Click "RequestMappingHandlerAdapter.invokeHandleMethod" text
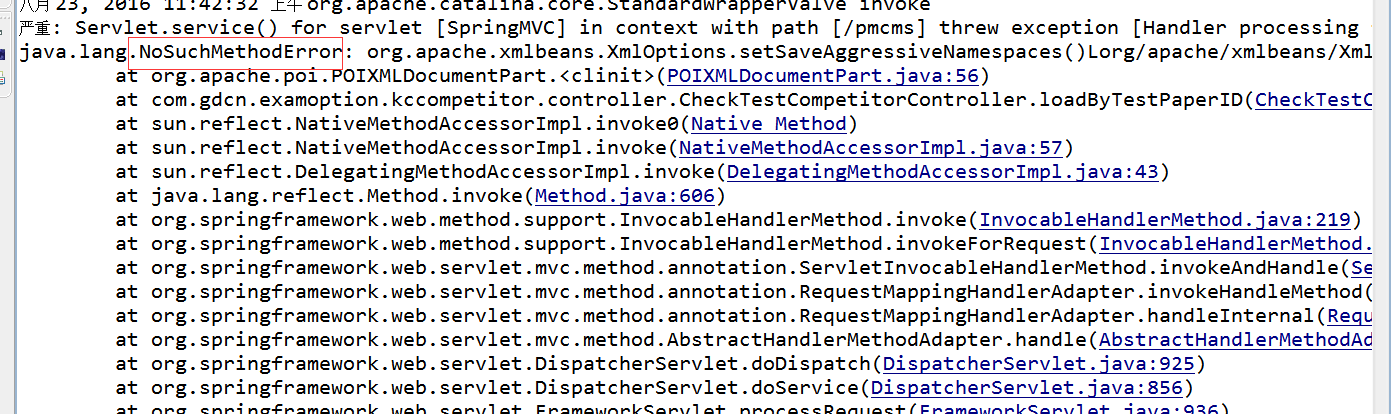This screenshot has width=1391, height=414. click(1081, 292)
